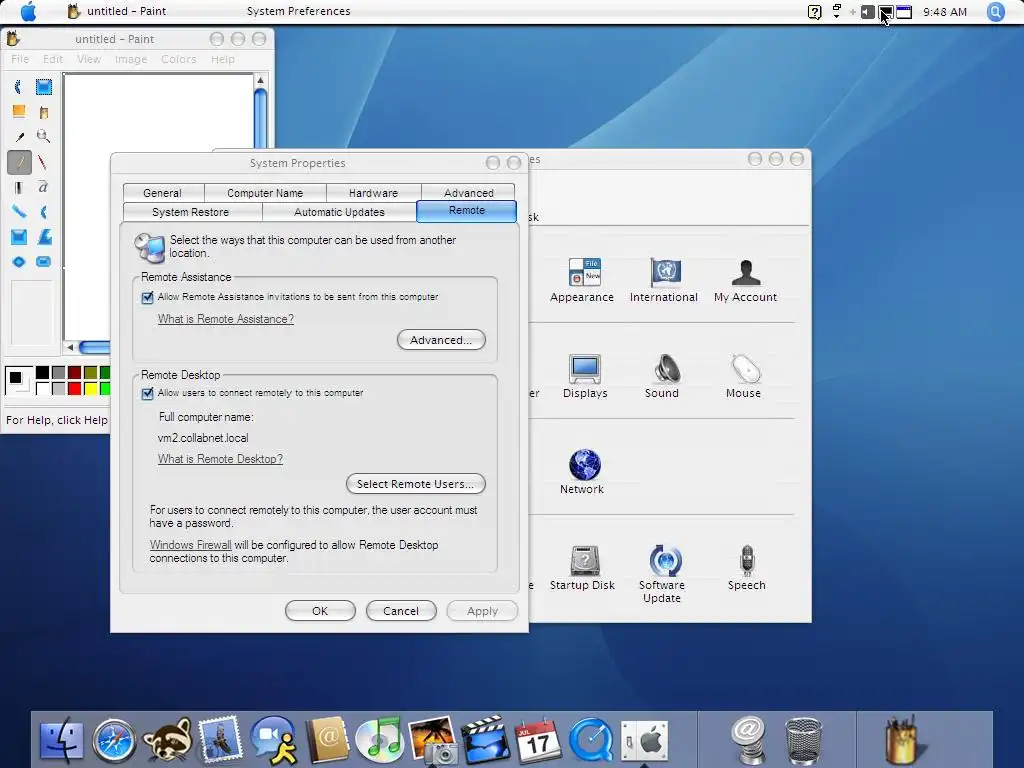The image size is (1024, 768).
Task: Select the Free-Form Select tool in Paint
Action: click(18, 87)
